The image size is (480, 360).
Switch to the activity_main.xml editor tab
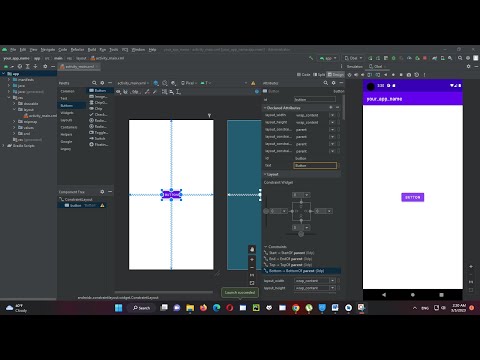(79, 67)
